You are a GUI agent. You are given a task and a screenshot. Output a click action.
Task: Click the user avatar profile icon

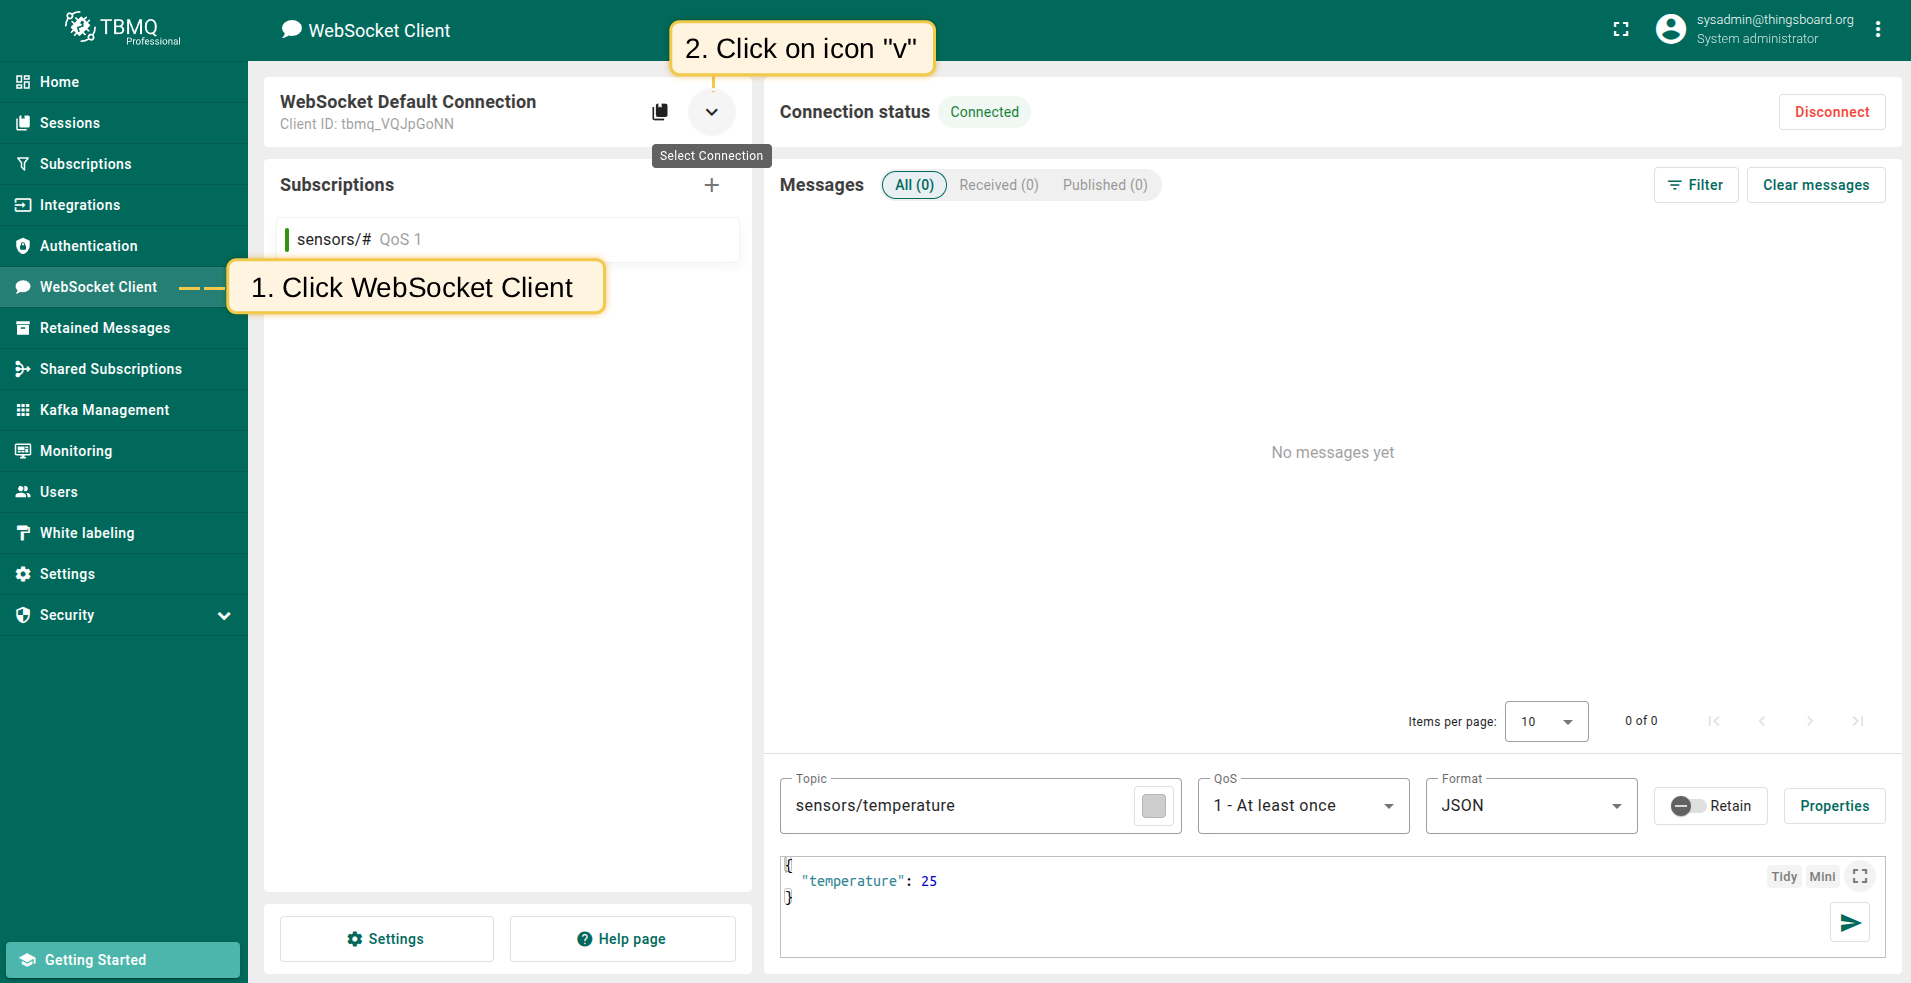(1670, 30)
